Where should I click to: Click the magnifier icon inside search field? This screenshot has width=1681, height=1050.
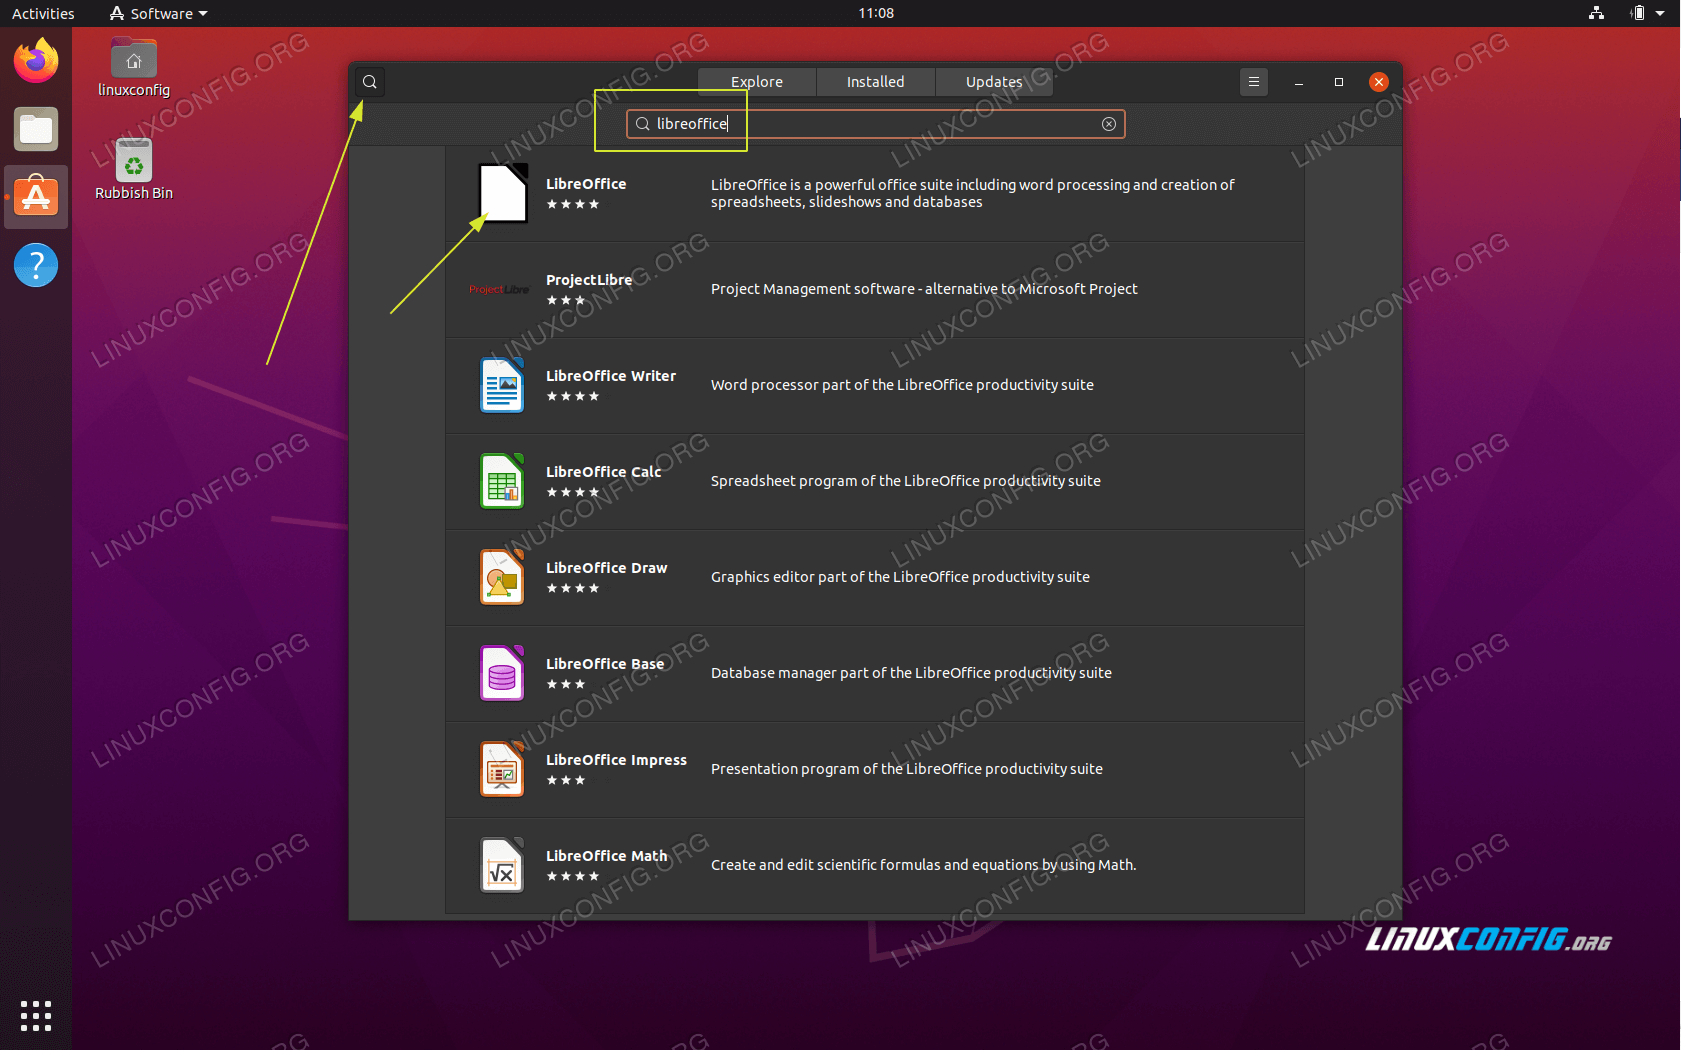point(643,124)
